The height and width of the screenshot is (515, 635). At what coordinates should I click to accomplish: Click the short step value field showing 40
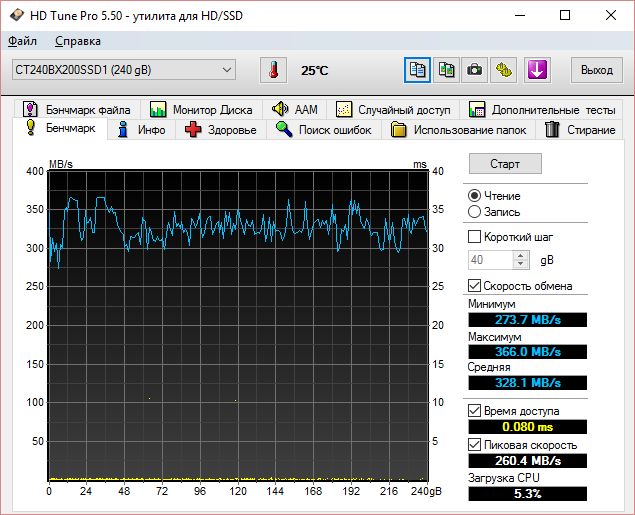(490, 260)
